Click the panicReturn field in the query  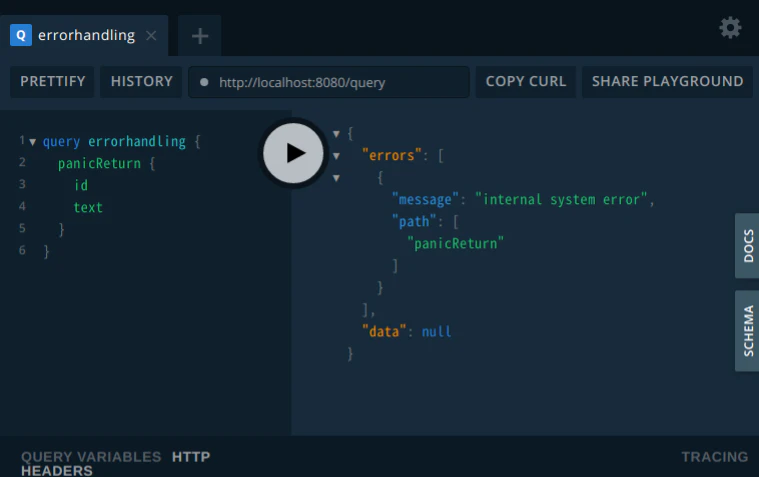coord(99,164)
